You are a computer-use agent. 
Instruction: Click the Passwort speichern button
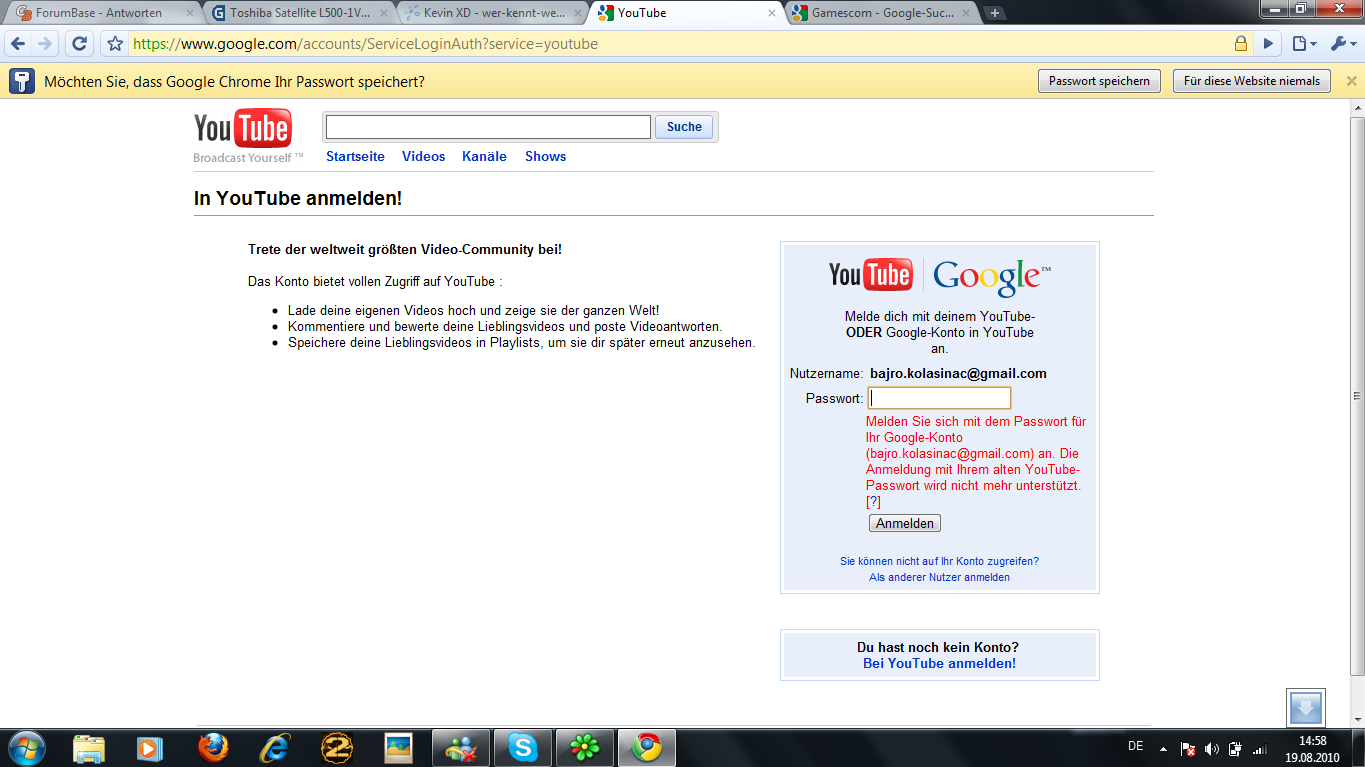tap(1099, 81)
